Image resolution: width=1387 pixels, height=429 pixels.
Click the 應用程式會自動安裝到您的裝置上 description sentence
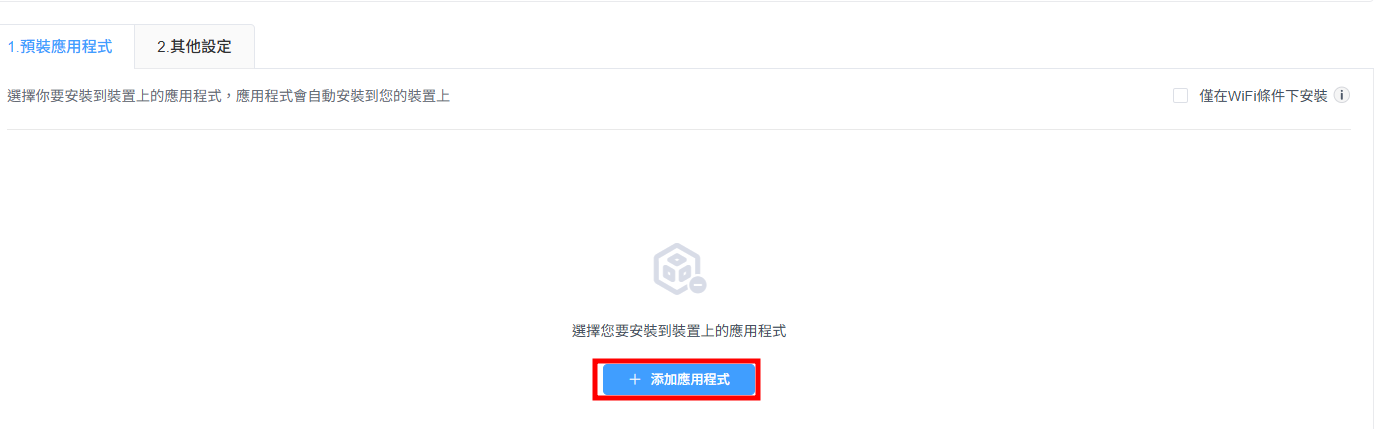(x=343, y=96)
